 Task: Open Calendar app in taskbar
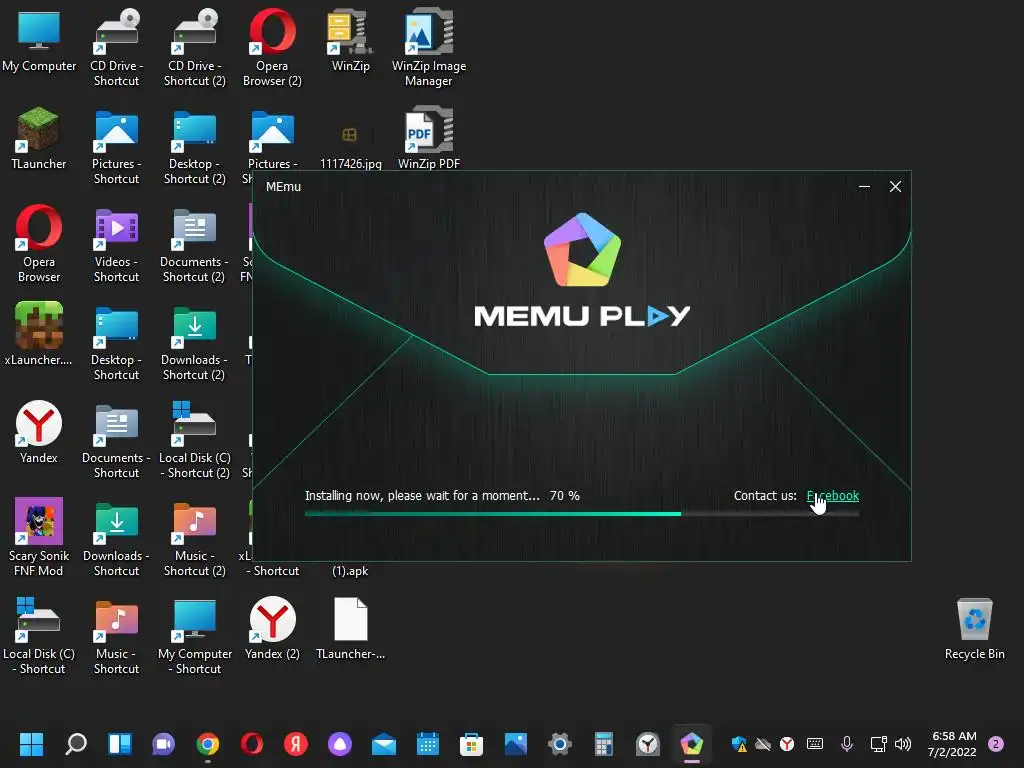point(428,744)
